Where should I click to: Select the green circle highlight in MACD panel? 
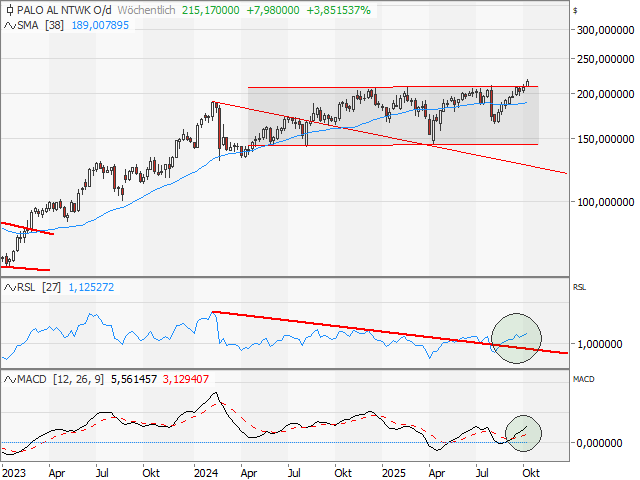click(x=523, y=431)
